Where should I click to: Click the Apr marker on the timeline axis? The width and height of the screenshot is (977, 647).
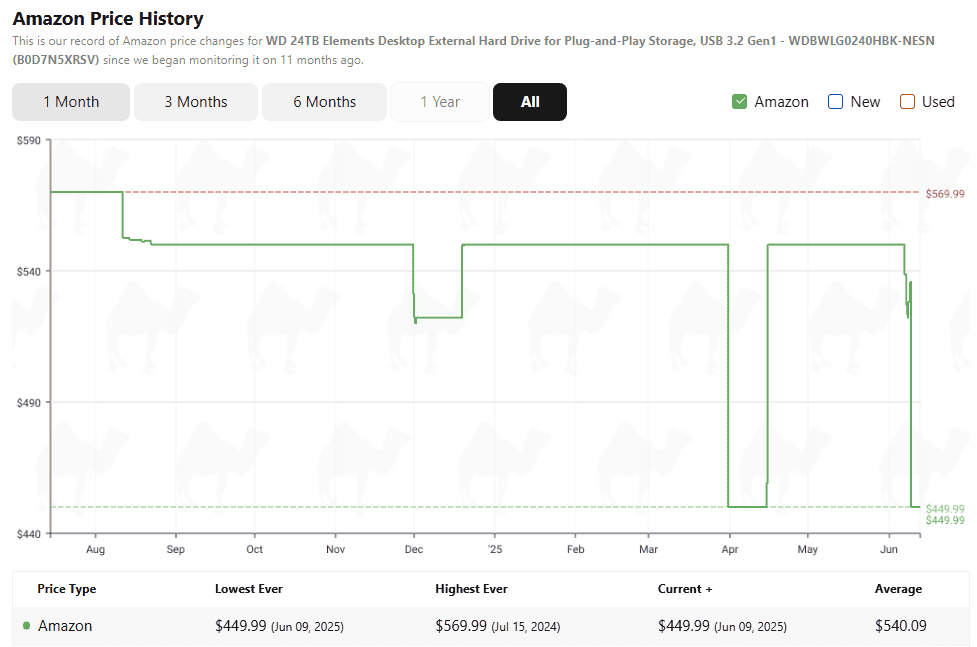coord(730,549)
